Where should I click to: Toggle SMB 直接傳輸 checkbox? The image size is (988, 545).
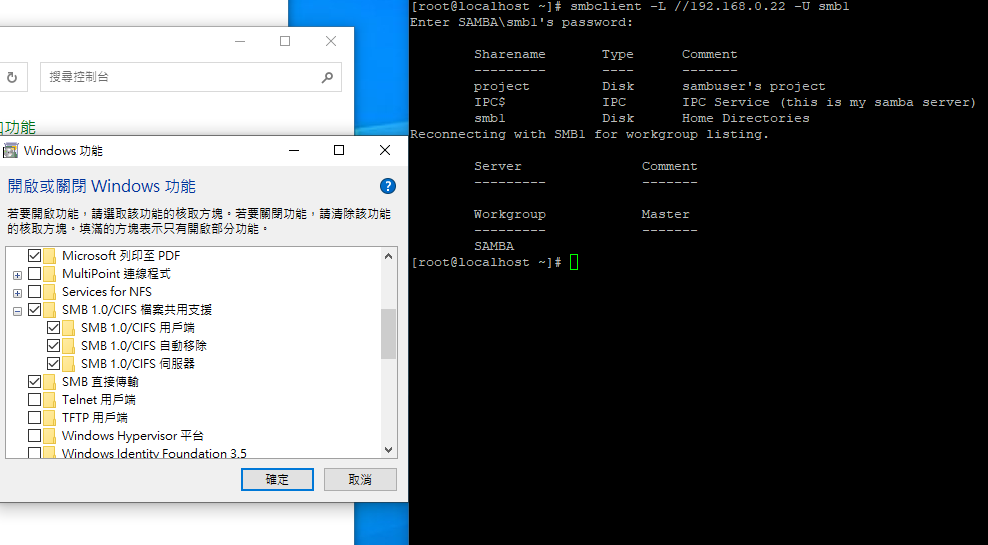pyautogui.click(x=35, y=381)
